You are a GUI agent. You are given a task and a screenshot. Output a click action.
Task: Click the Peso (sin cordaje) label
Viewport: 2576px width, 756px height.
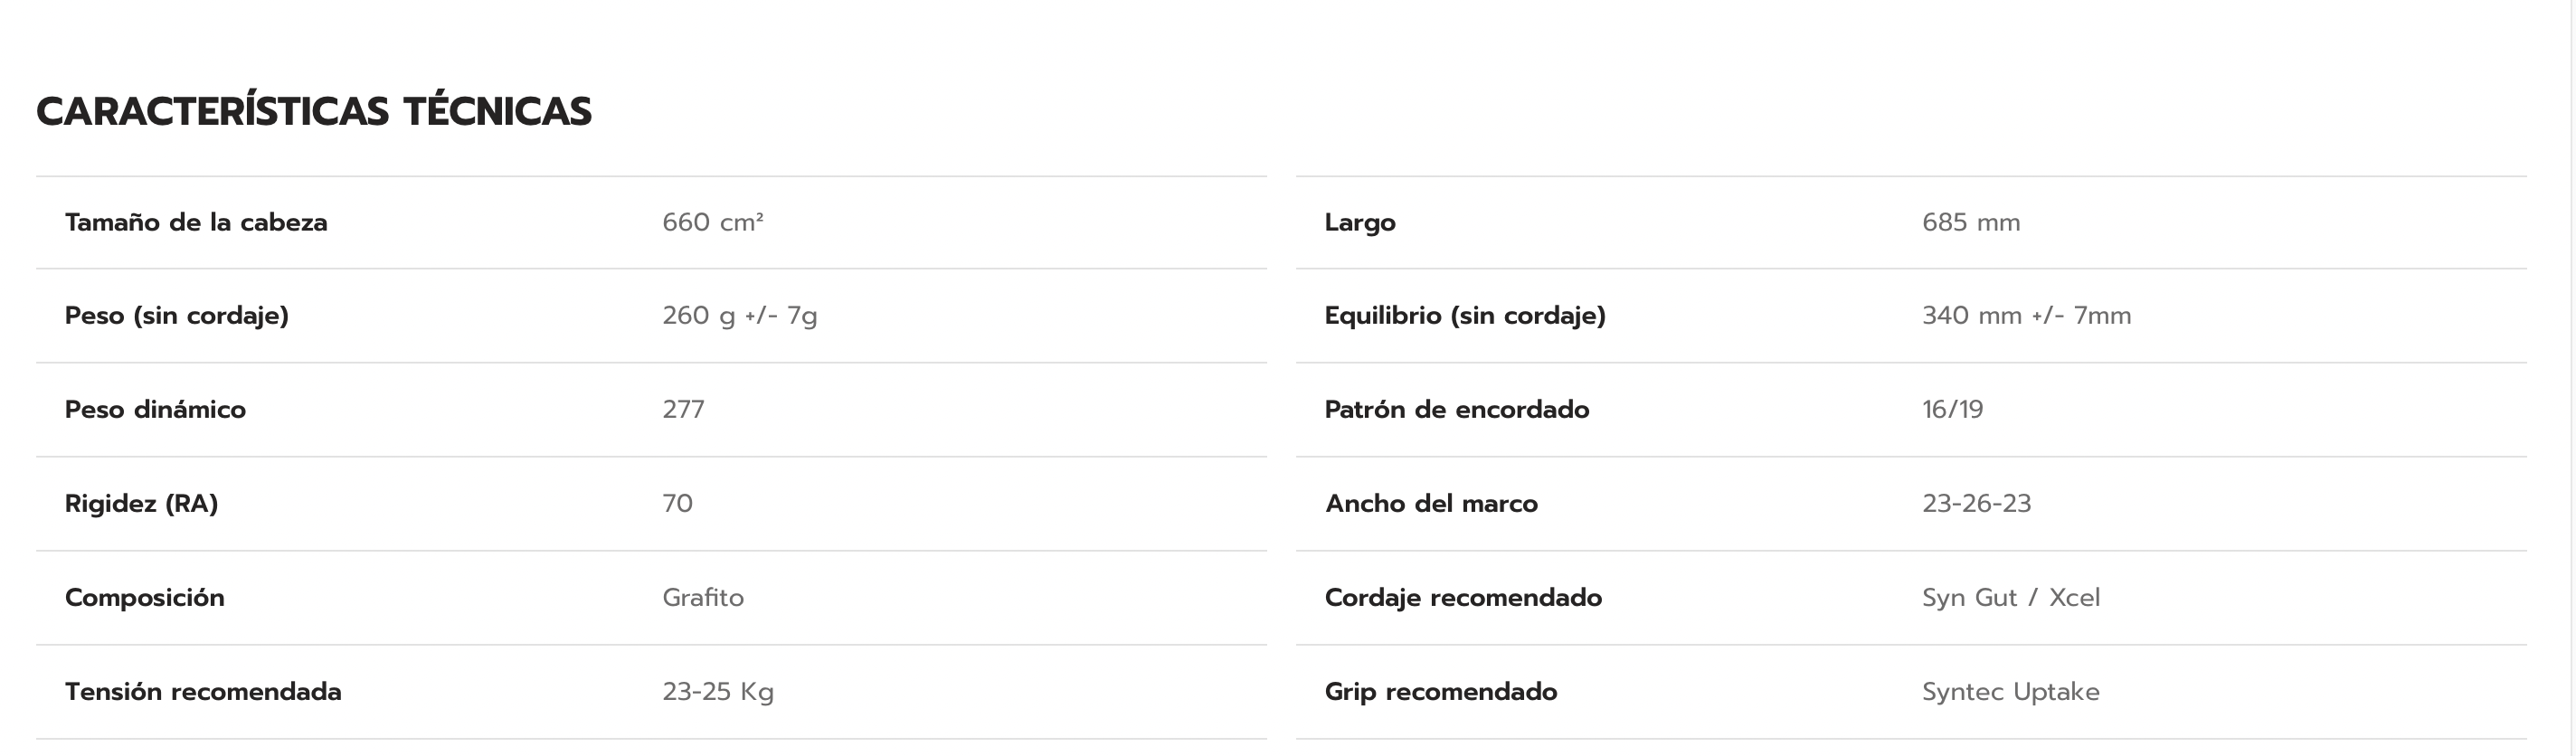point(176,316)
